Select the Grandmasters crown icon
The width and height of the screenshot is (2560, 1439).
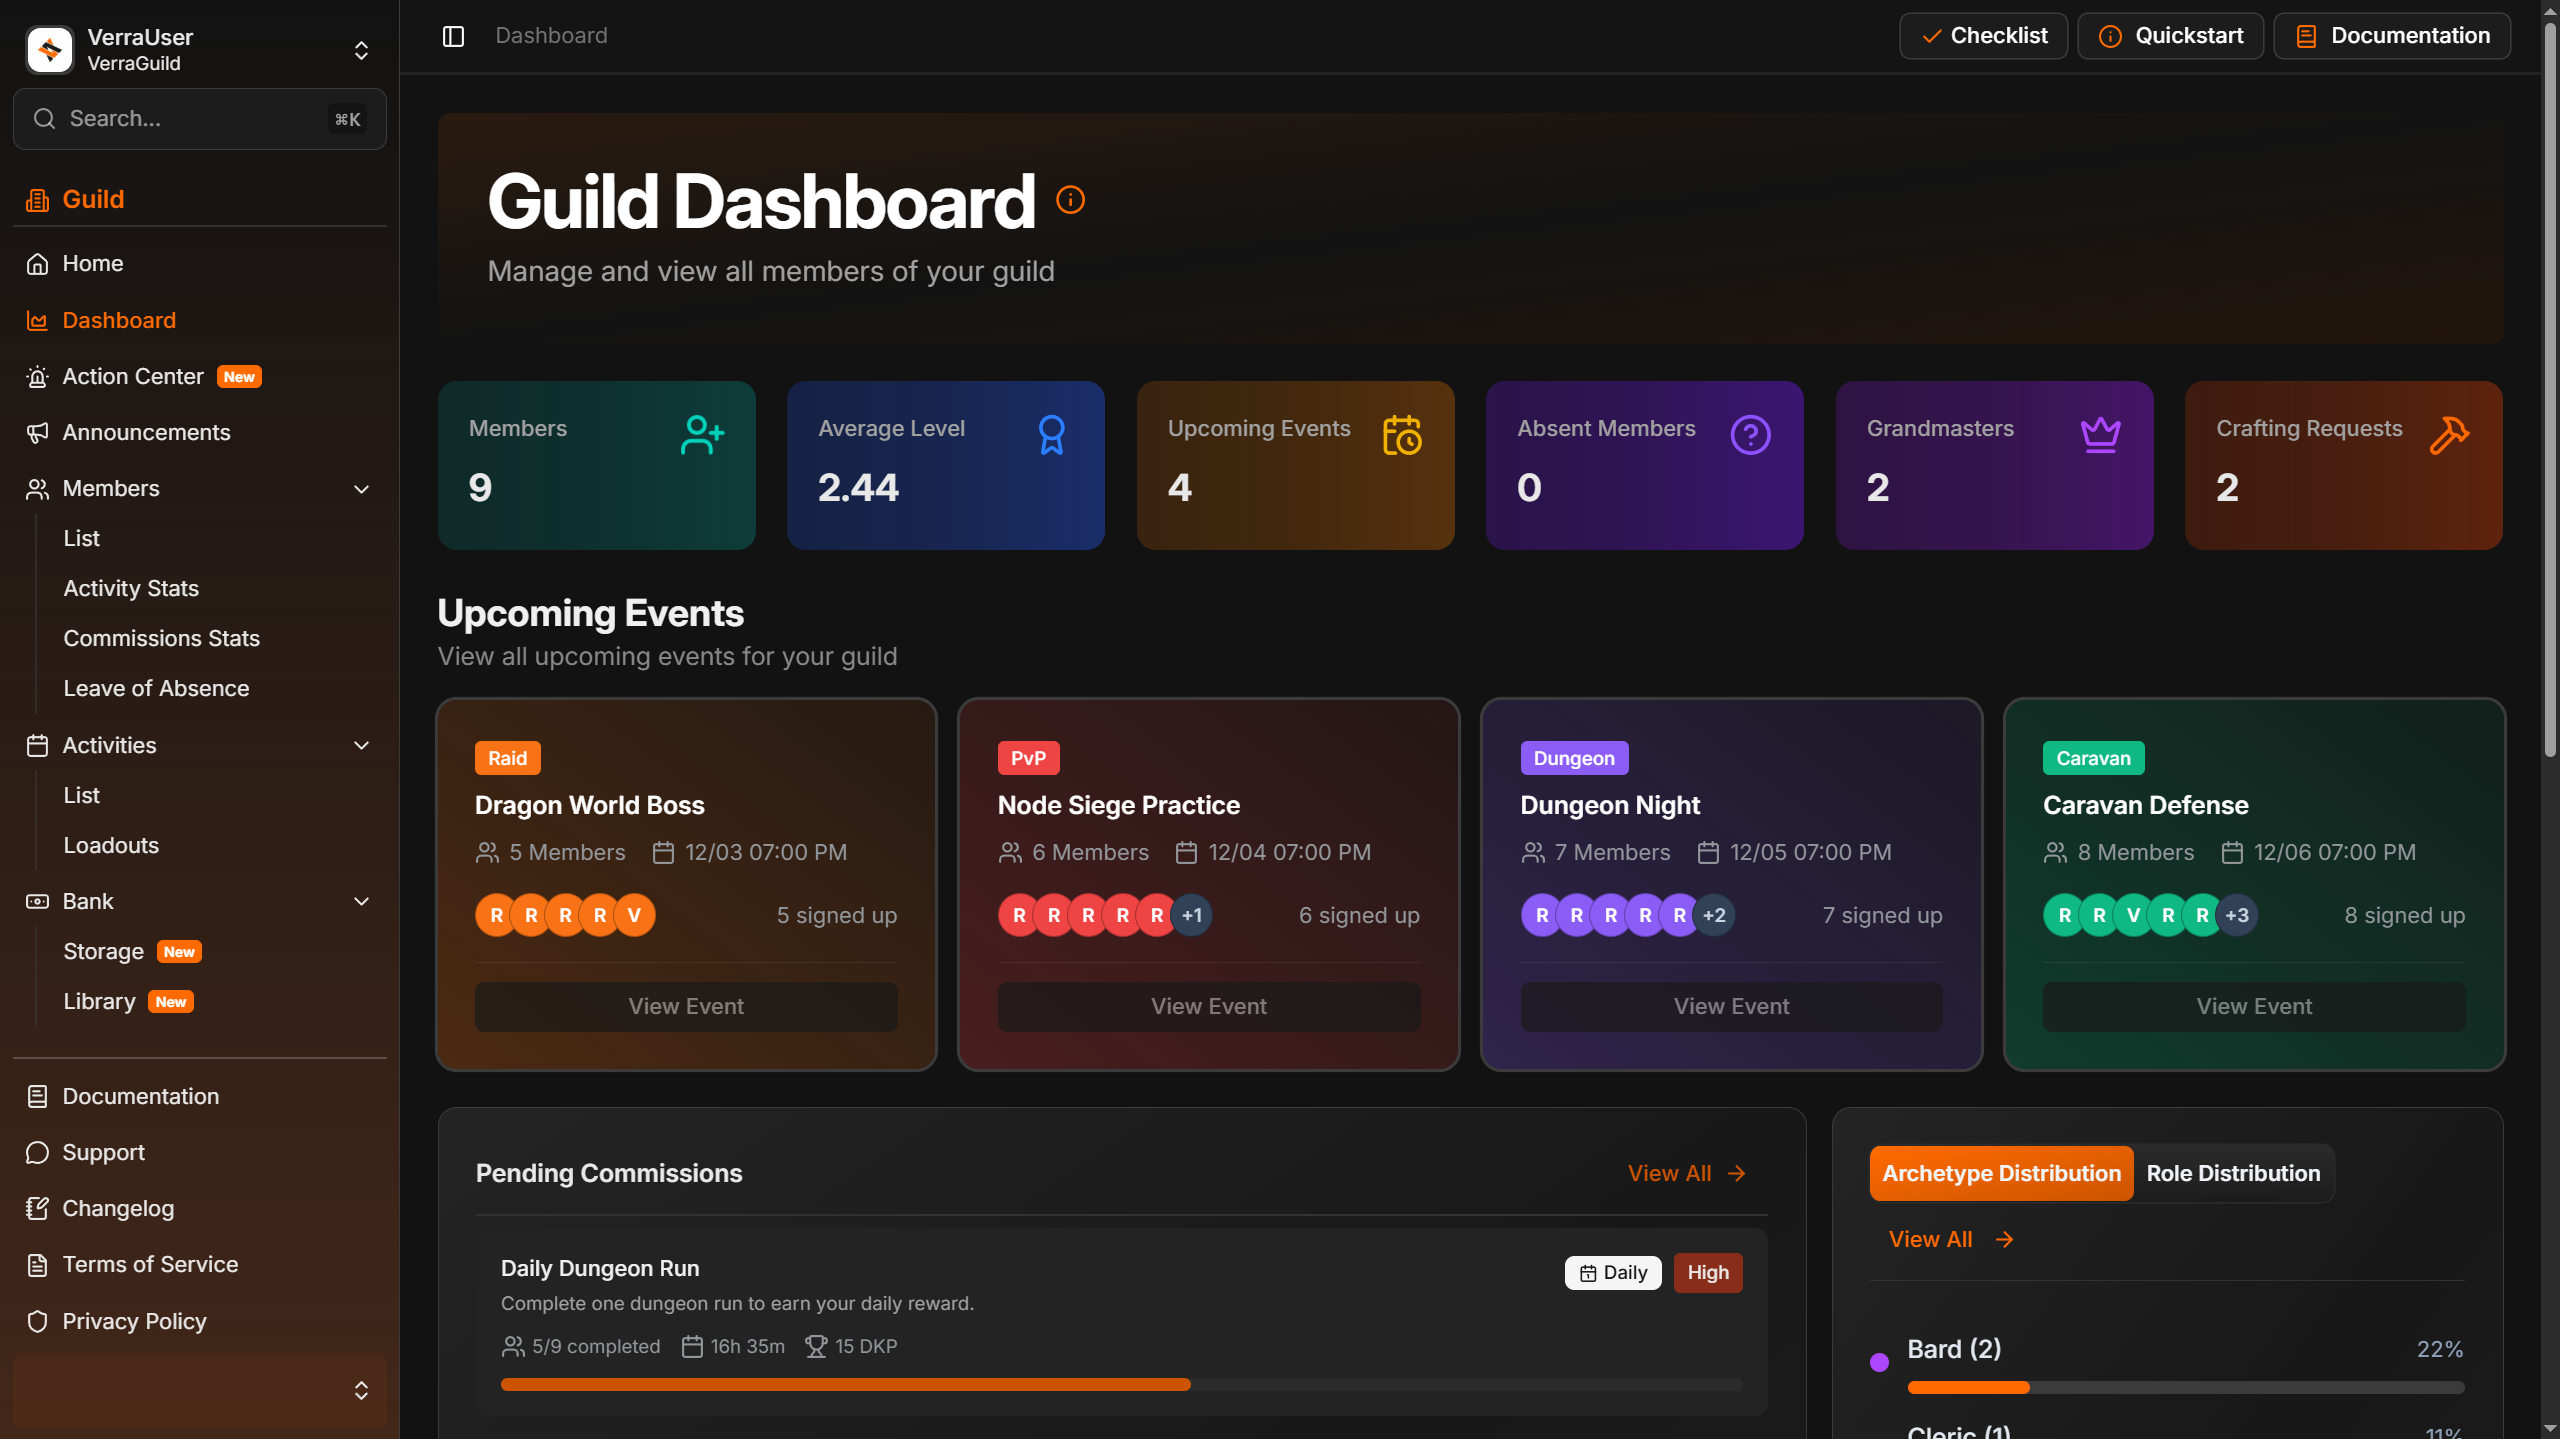2101,434
